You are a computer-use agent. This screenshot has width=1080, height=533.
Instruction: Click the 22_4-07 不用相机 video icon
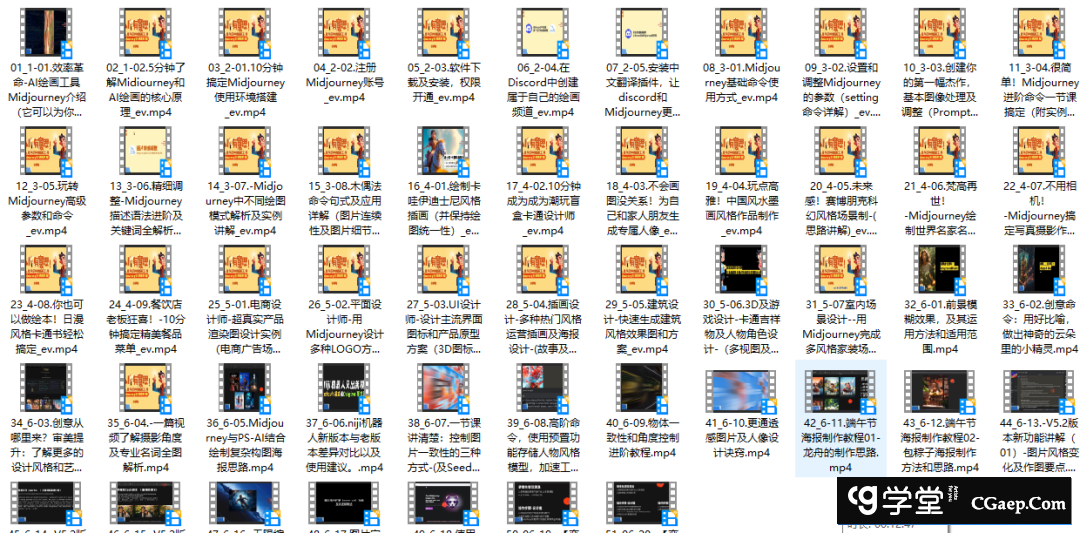(x=1040, y=151)
